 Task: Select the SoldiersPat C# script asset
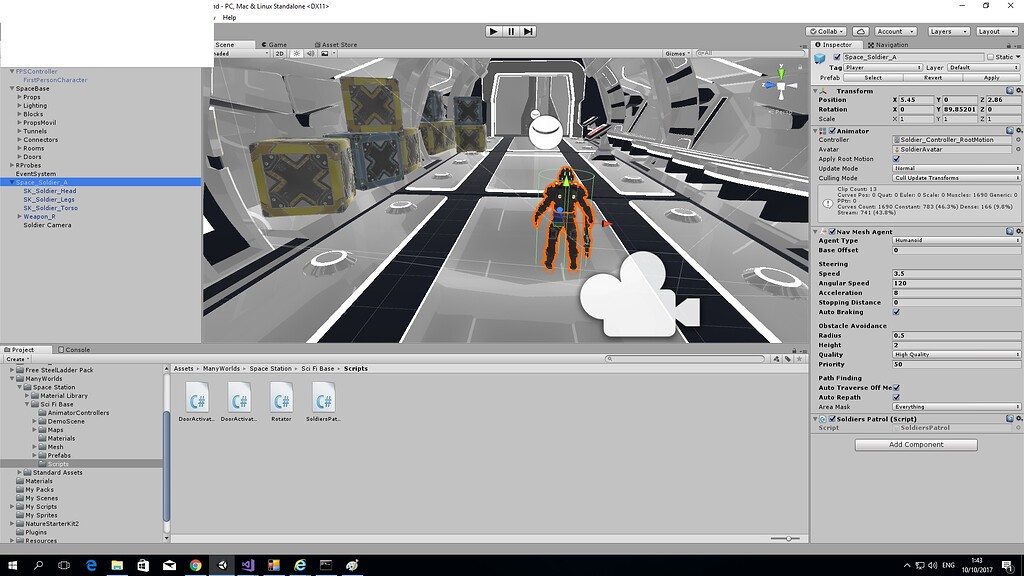pos(323,400)
